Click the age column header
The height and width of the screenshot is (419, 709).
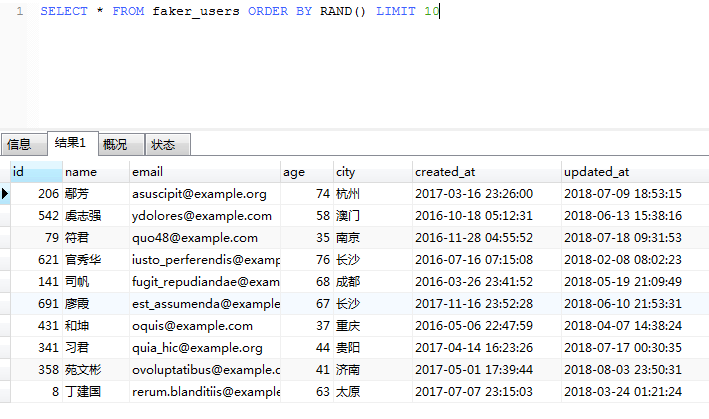click(307, 172)
